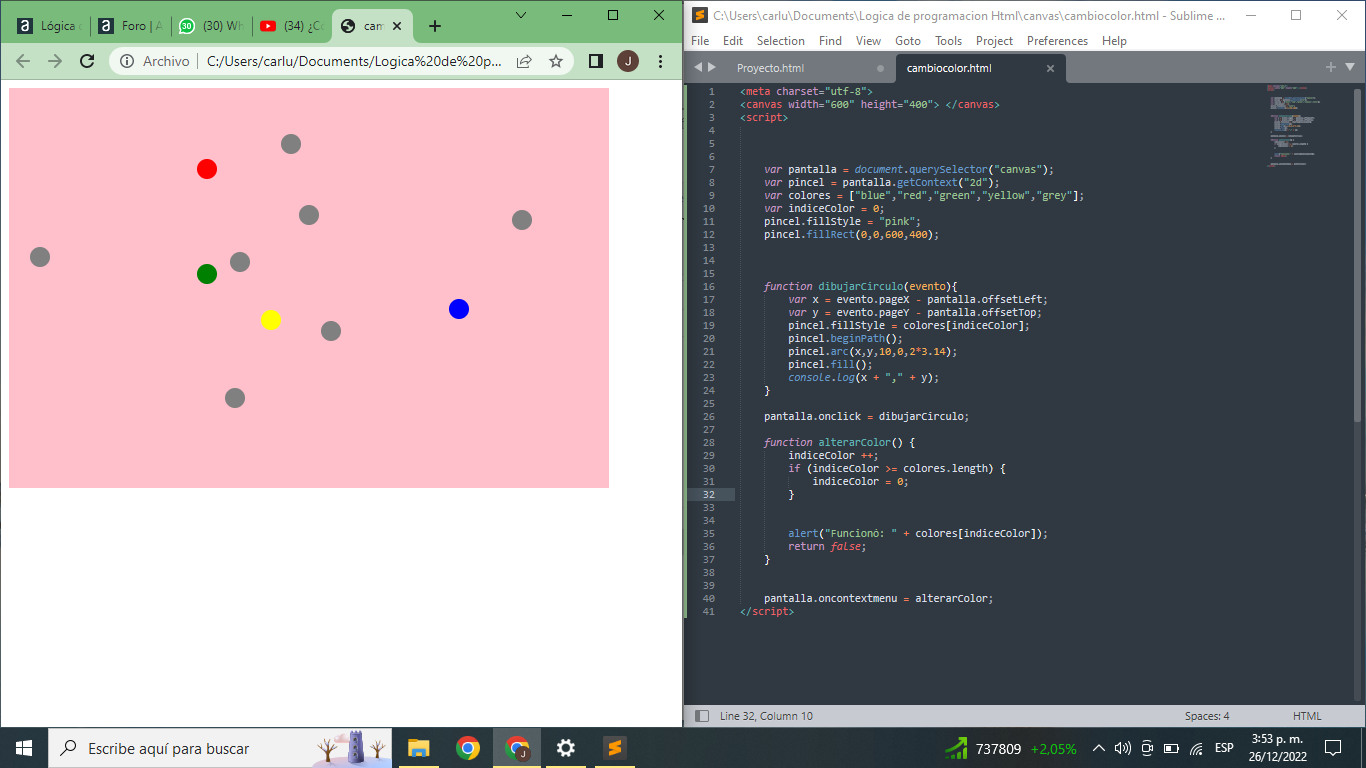Image resolution: width=1366 pixels, height=768 pixels.
Task: Open Chrome's three-dot menu
Action: 660,61
